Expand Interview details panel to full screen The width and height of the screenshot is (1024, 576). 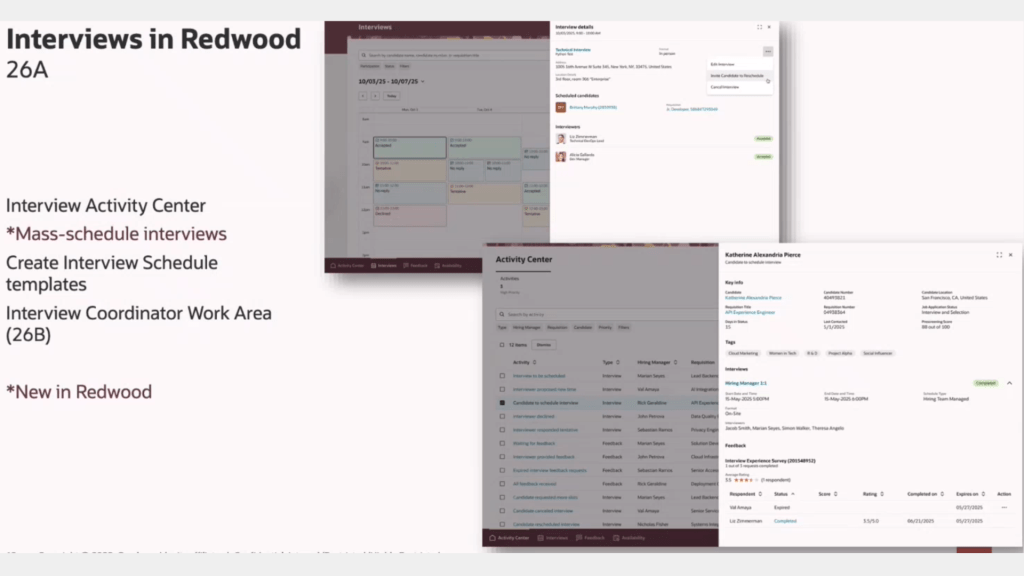759,27
